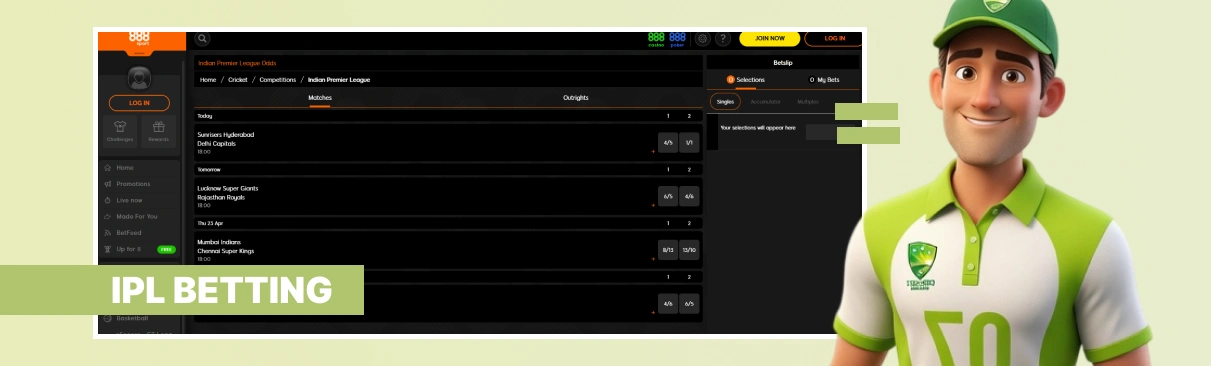Open the My Bets tab in Betslip

coord(824,79)
